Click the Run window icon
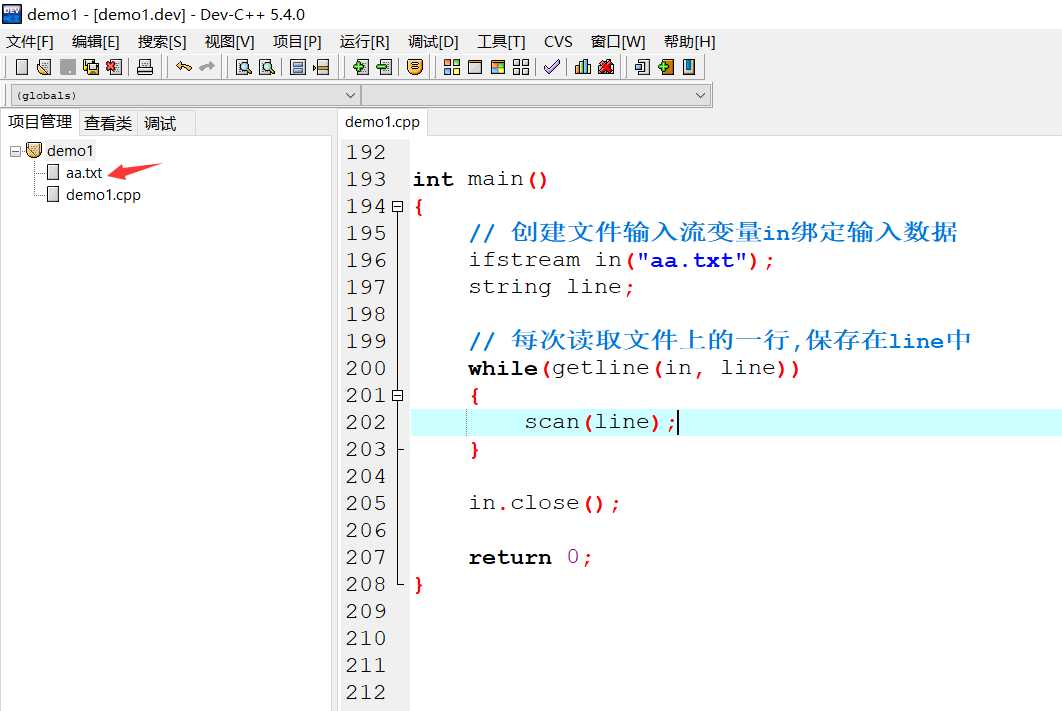 point(475,67)
